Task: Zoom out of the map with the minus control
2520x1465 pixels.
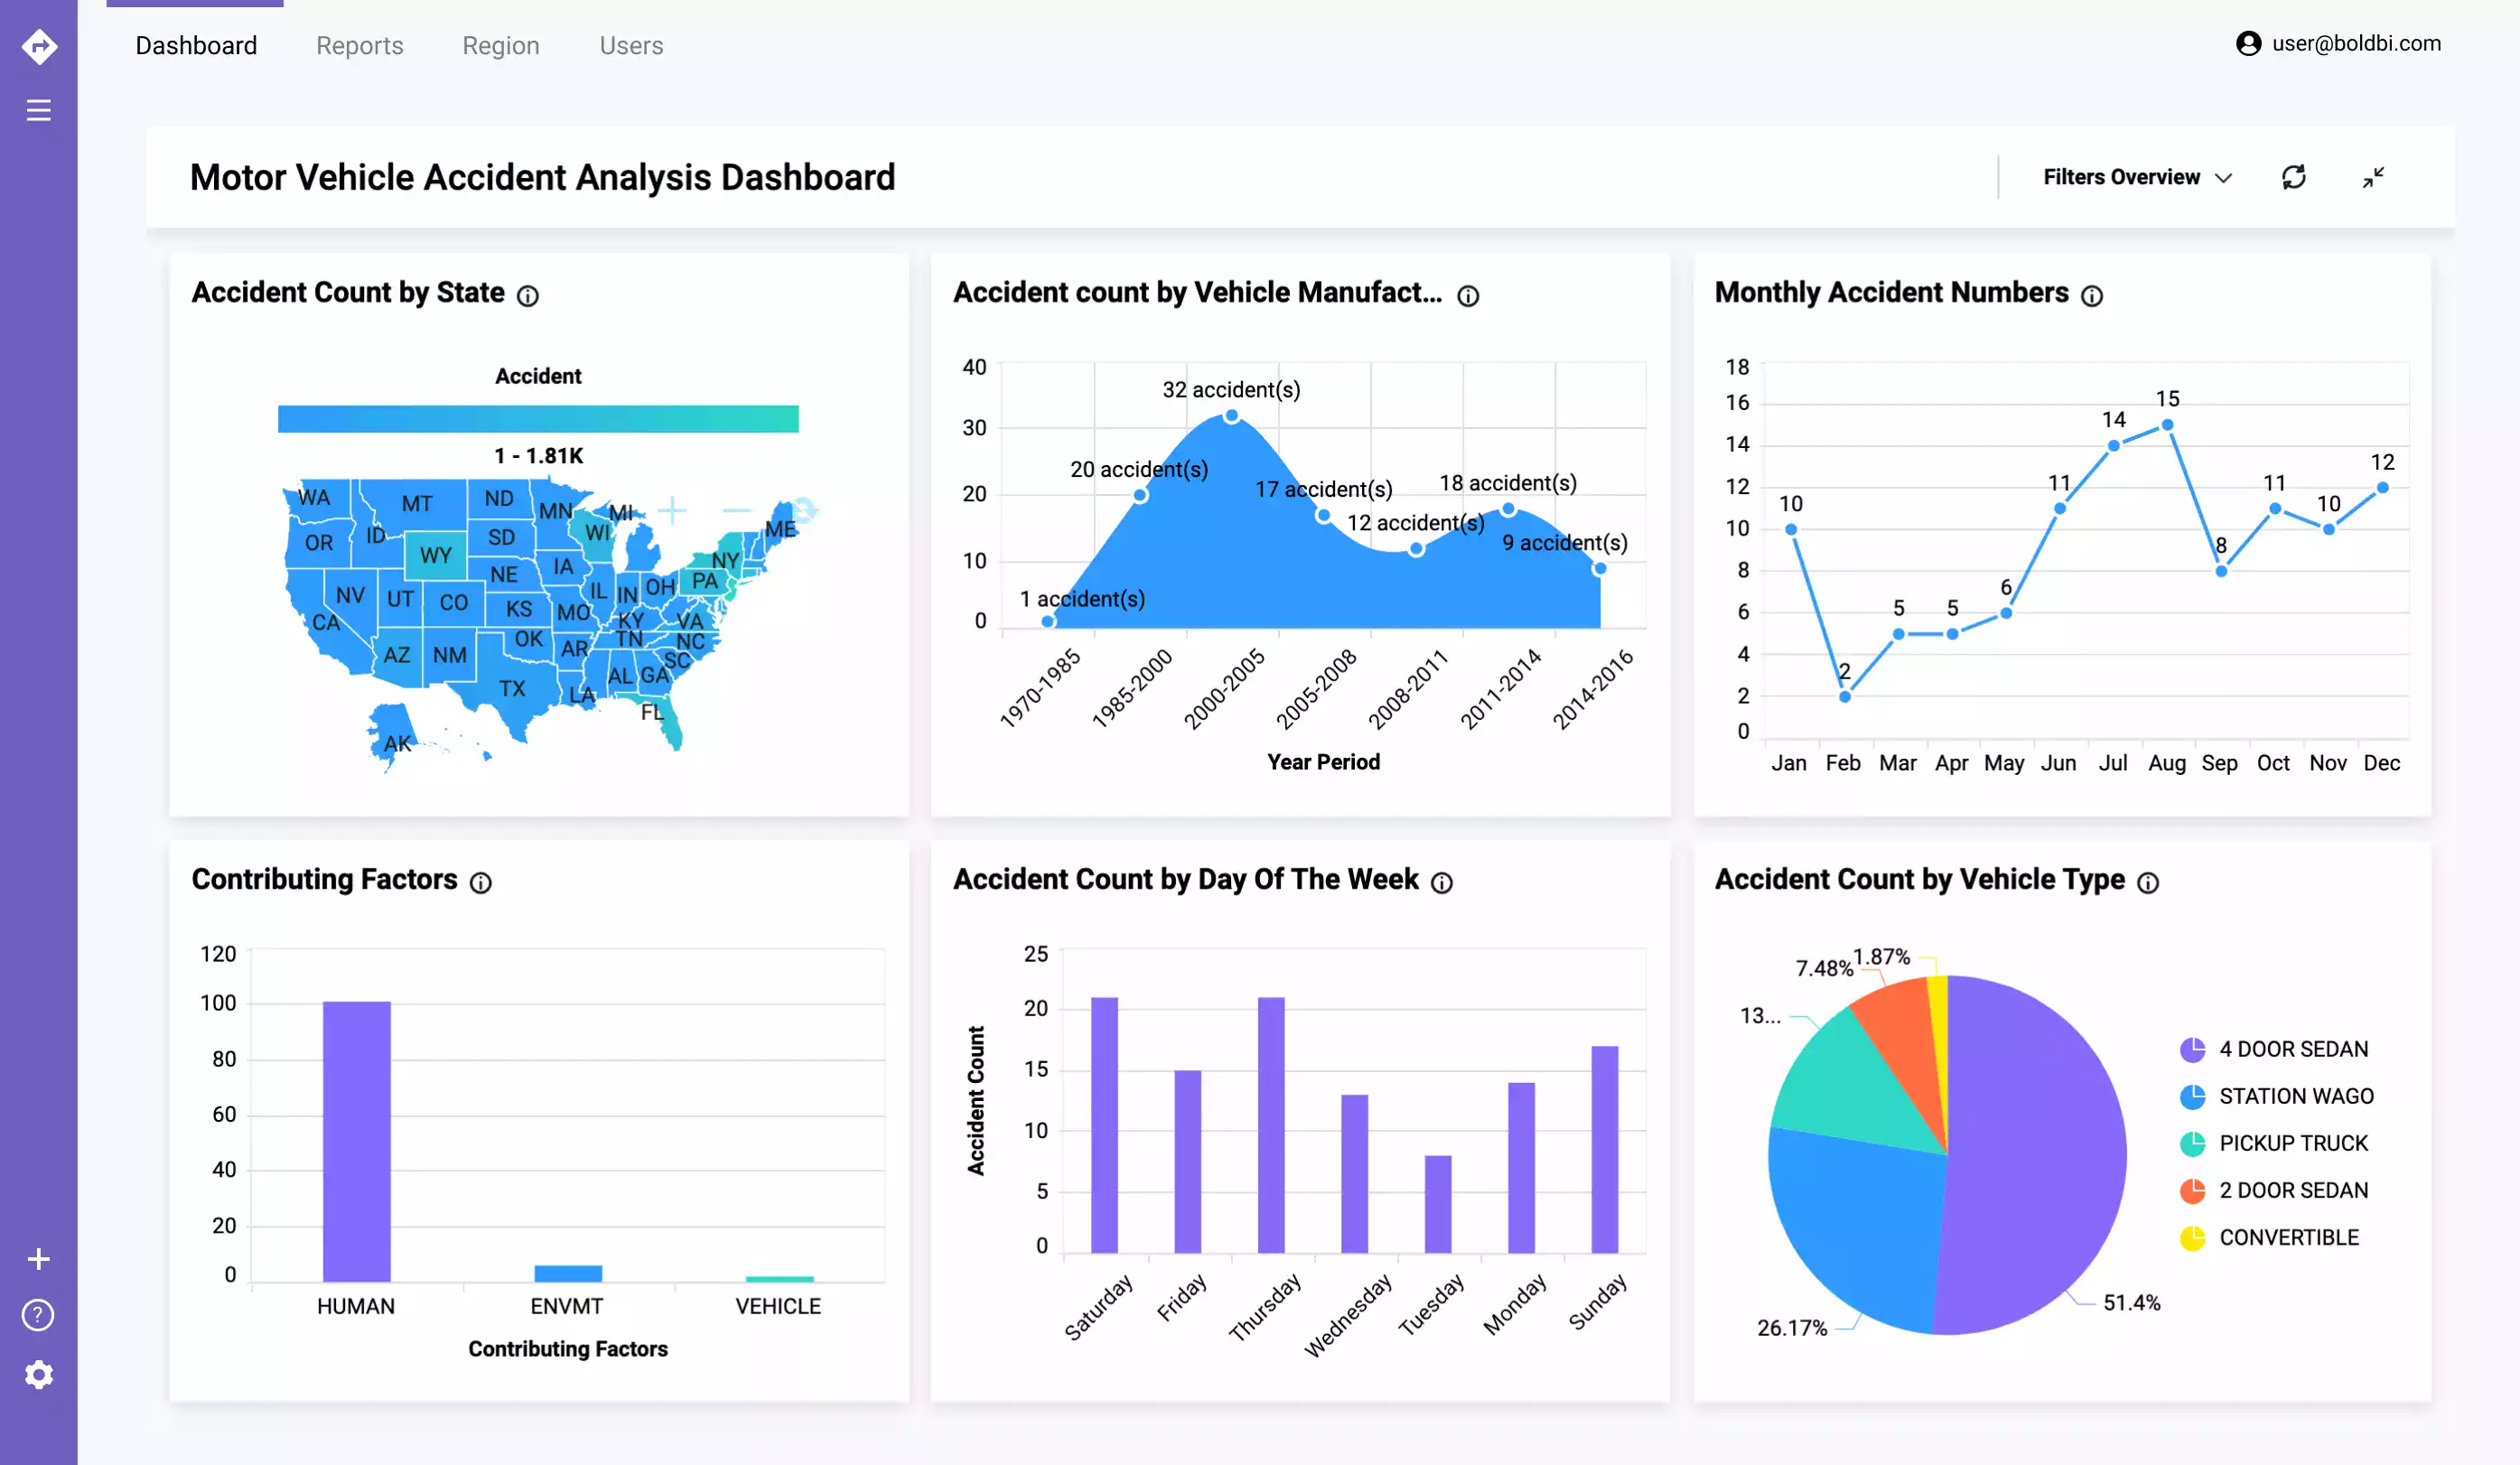Action: 738,512
